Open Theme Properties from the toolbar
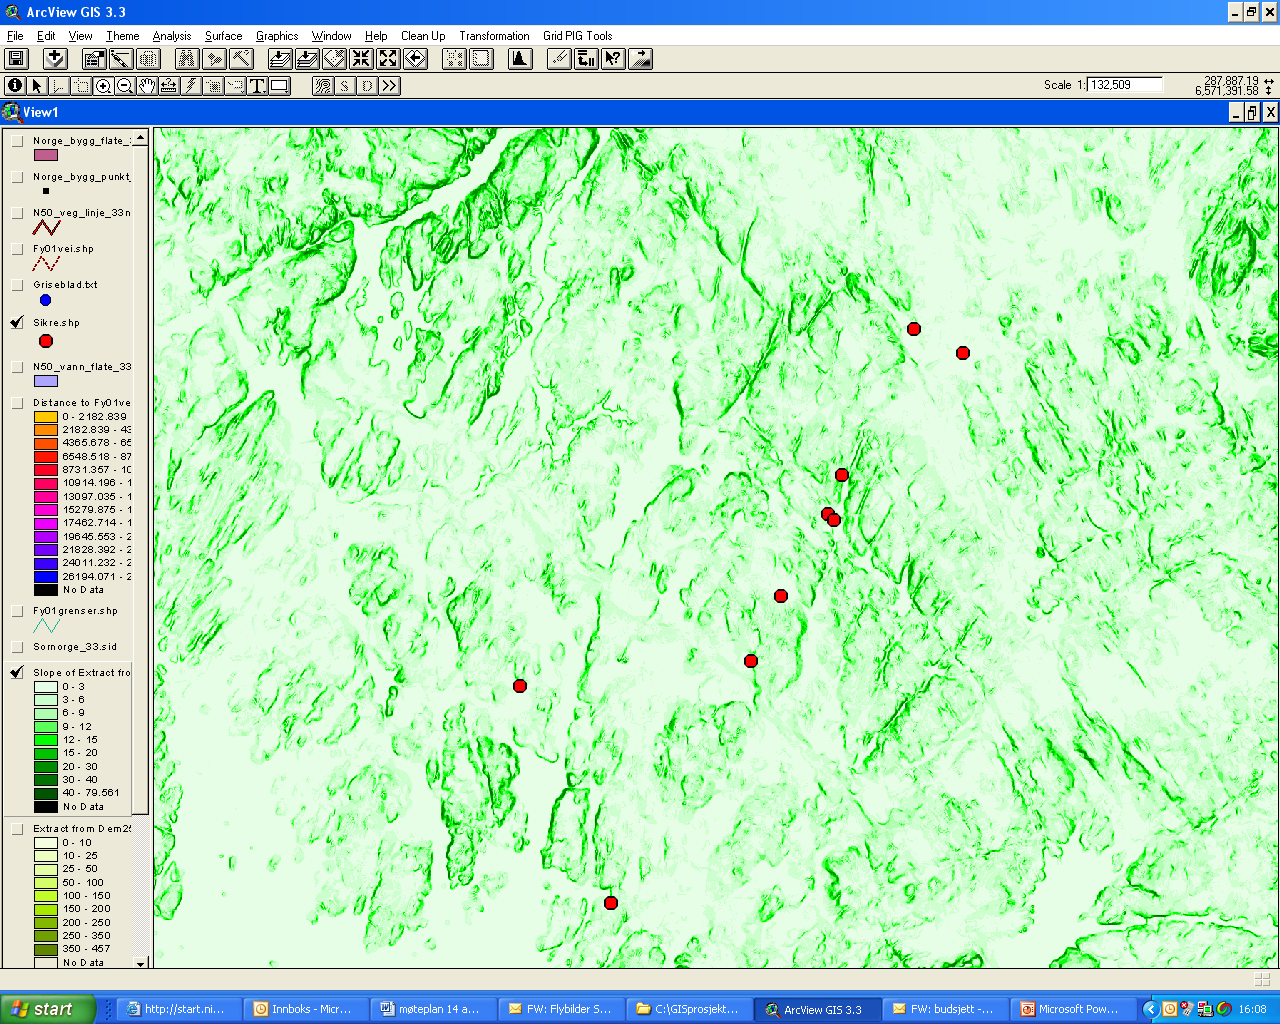 click(x=94, y=59)
